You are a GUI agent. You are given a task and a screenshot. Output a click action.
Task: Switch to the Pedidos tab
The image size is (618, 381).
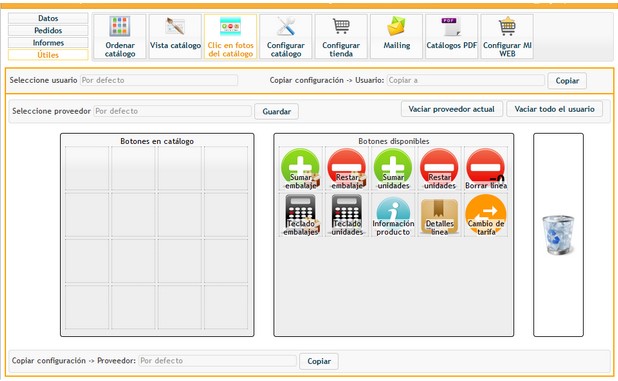click(48, 30)
